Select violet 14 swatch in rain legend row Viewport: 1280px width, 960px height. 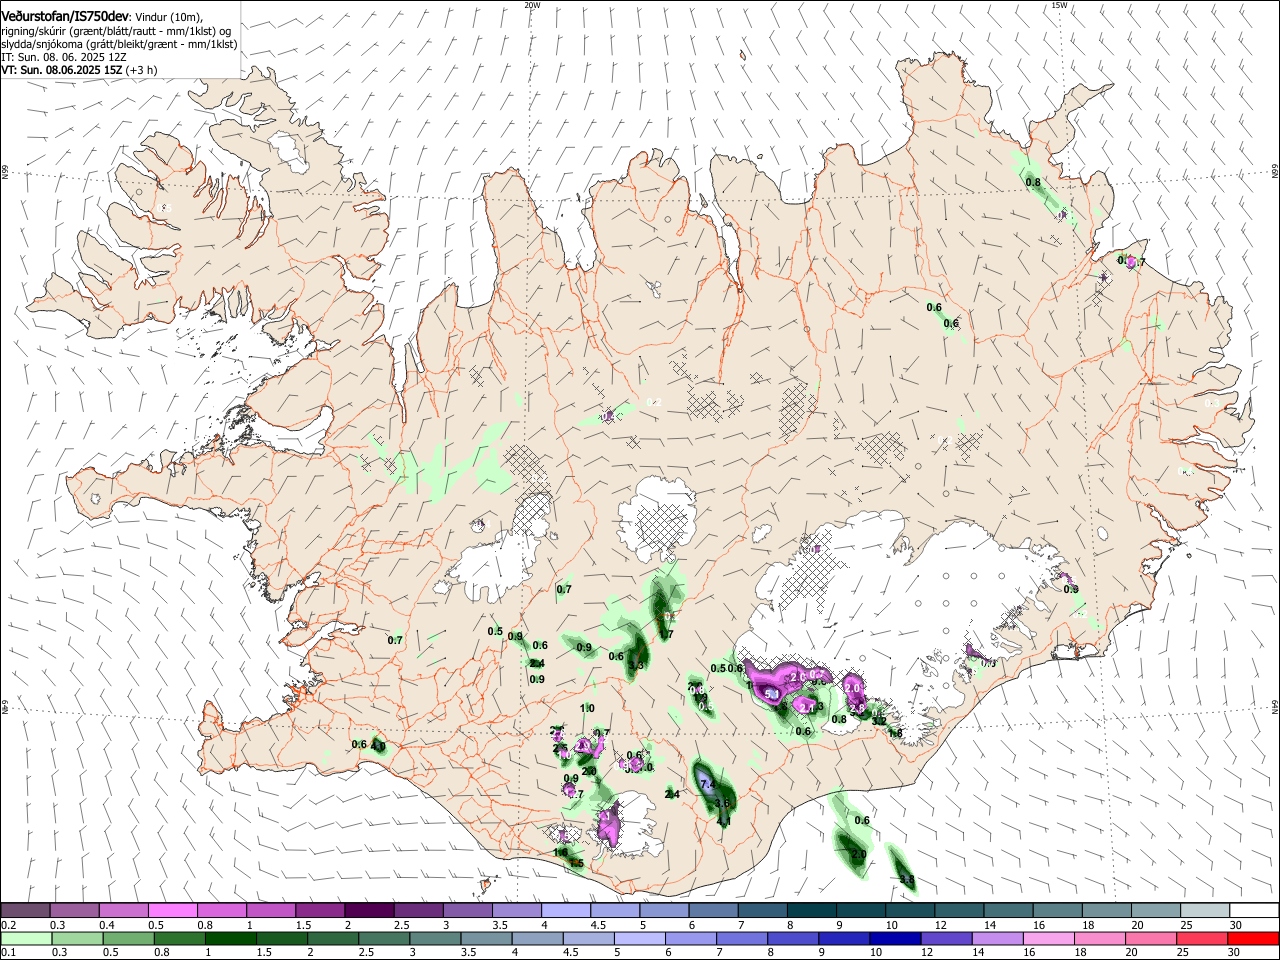pos(997,938)
